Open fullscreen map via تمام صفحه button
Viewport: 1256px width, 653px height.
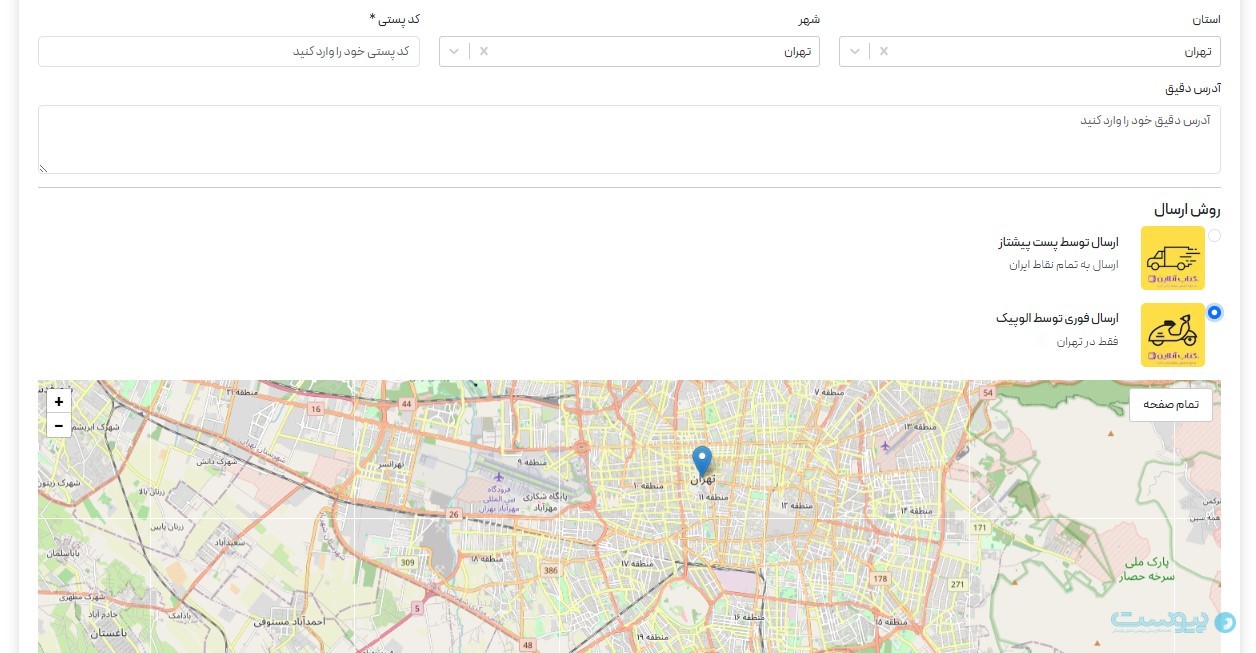(x=1170, y=404)
